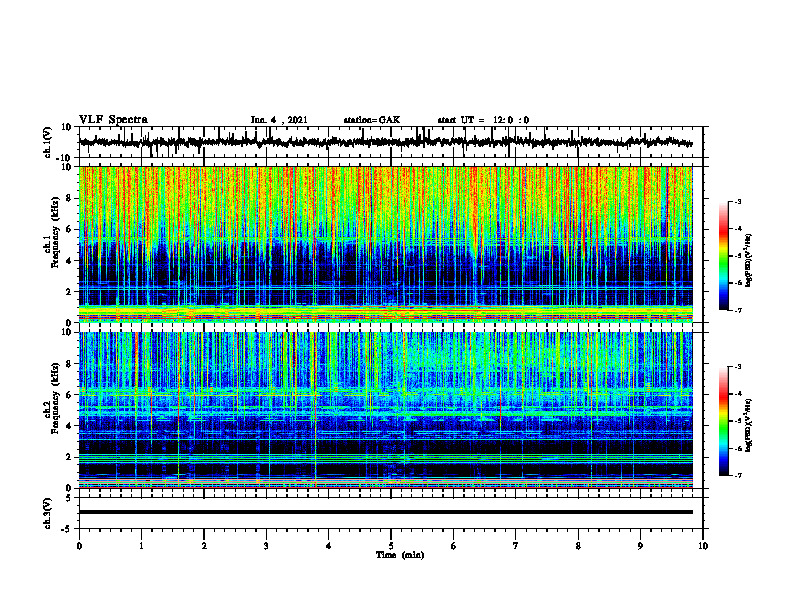Click the ch.1 "Frequency (kHz)" axis label
The height and width of the screenshot is (612, 792).
pyautogui.click(x=55, y=232)
